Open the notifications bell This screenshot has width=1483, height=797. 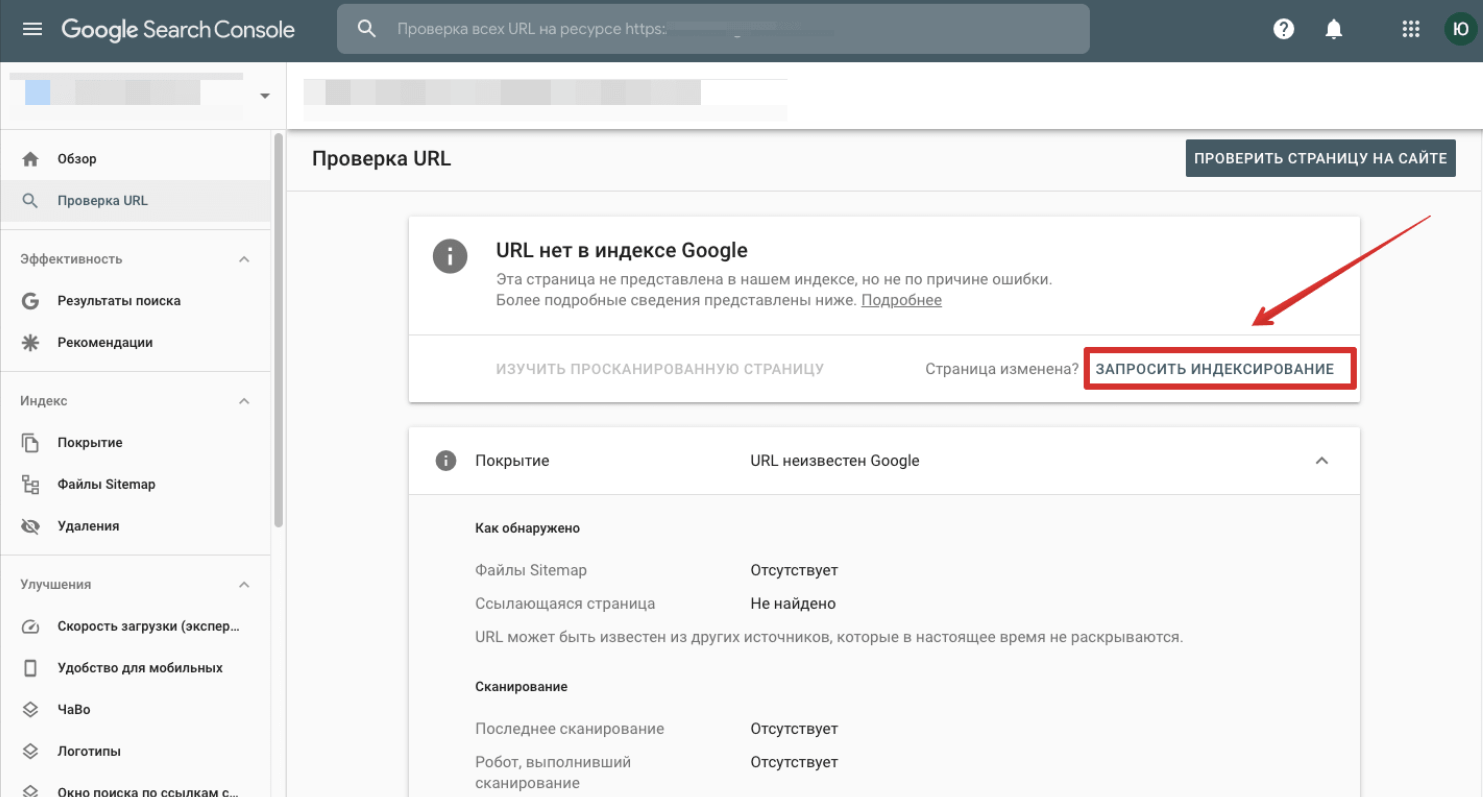[1334, 29]
